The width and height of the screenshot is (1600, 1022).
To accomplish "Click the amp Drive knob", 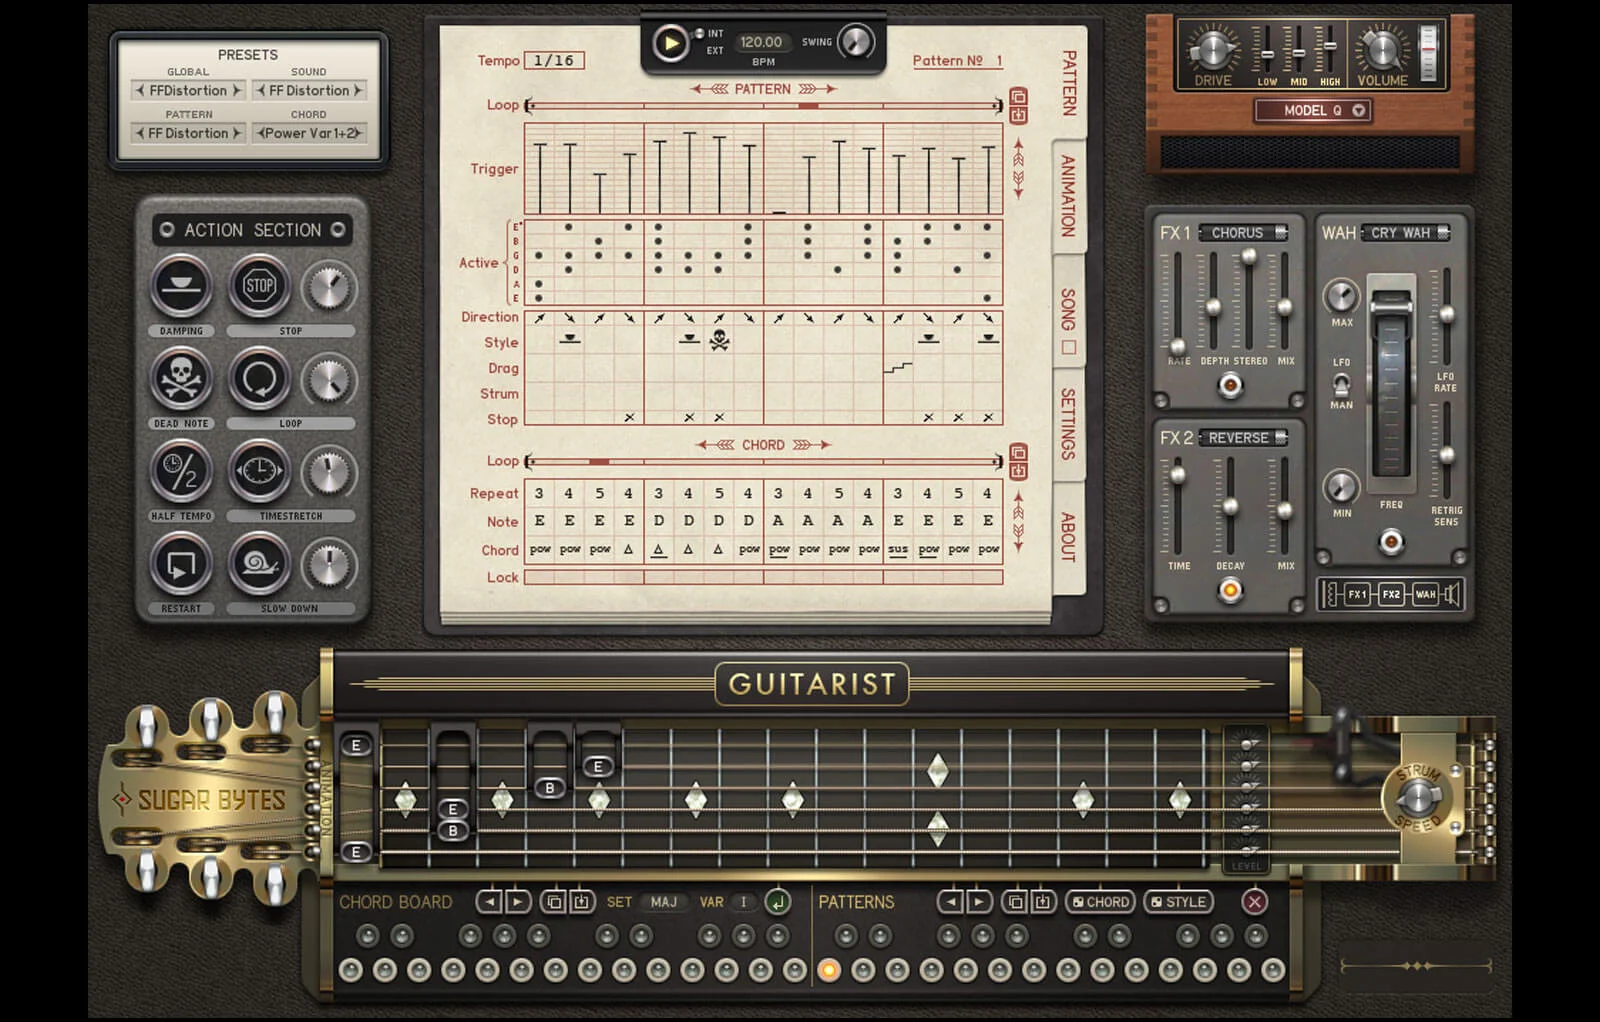I will 1212,48.
